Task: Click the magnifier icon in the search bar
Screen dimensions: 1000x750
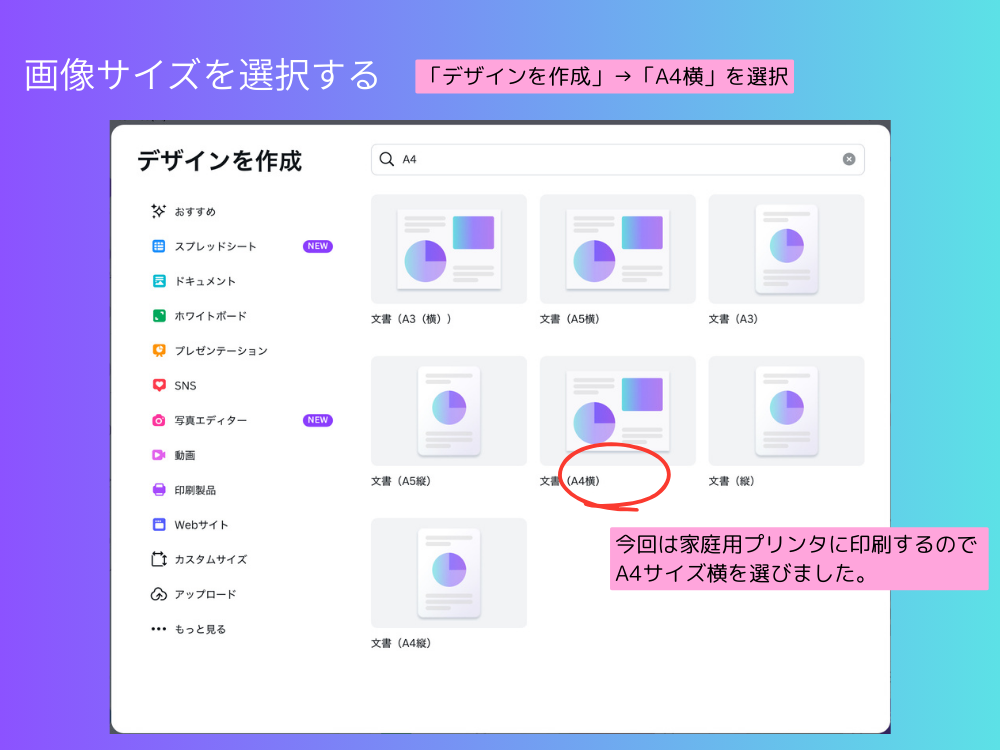Action: pyautogui.click(x=386, y=159)
